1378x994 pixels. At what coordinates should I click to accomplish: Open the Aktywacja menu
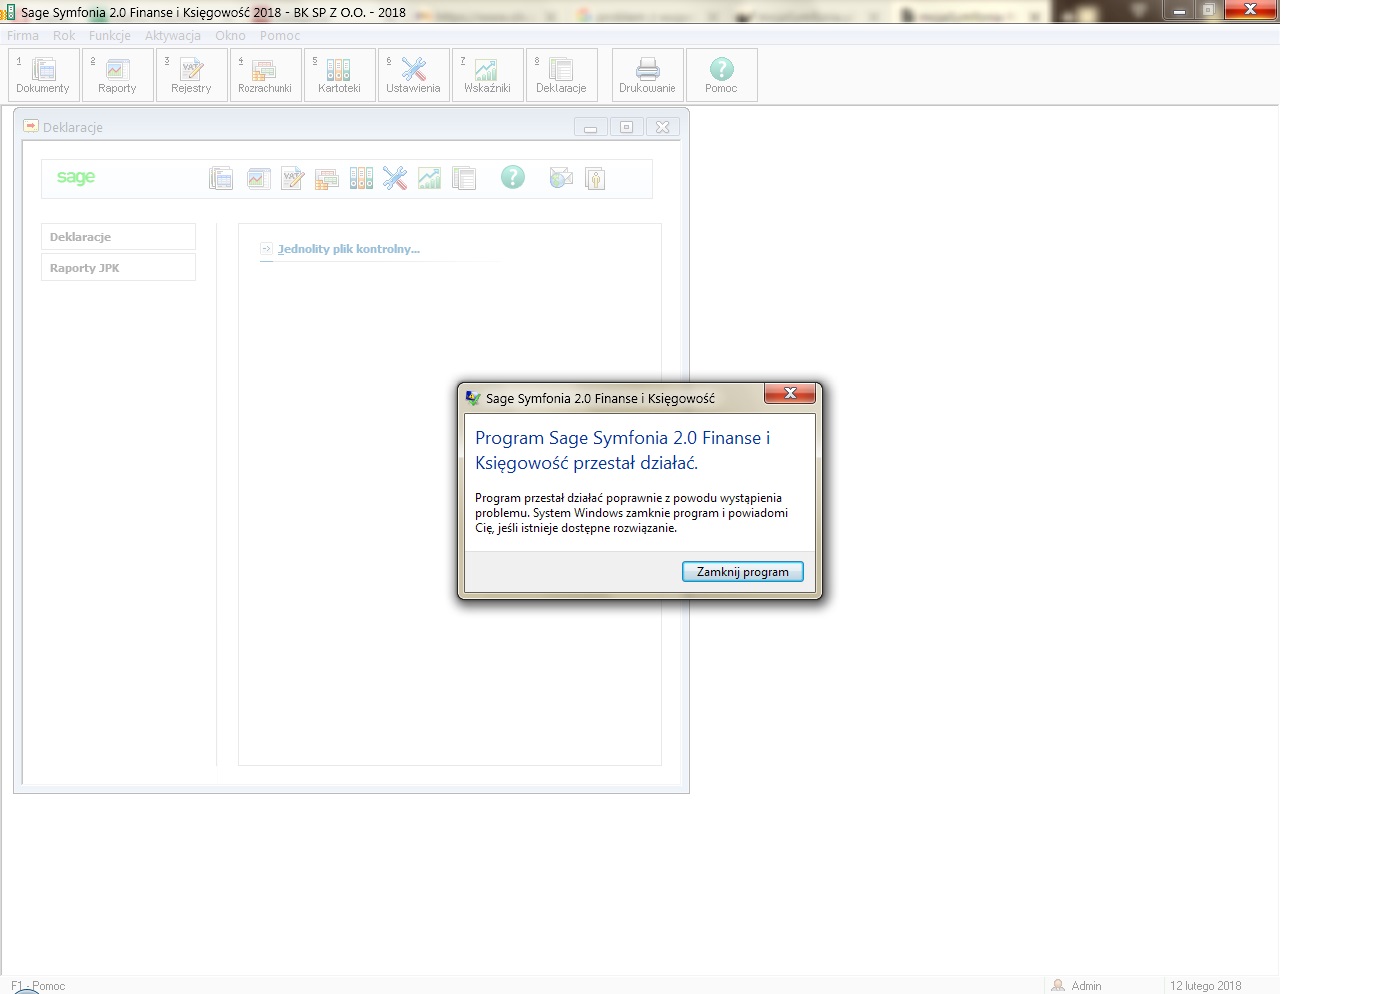[172, 35]
